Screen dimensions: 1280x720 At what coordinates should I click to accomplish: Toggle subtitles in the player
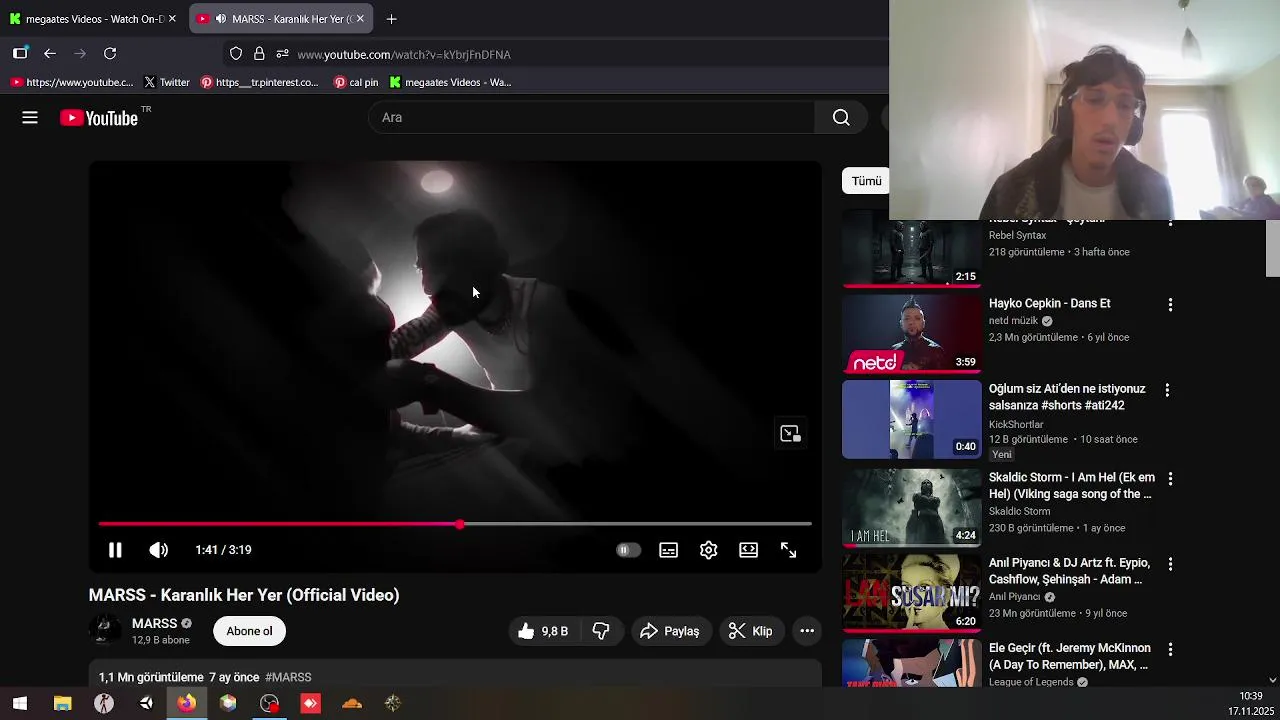668,550
